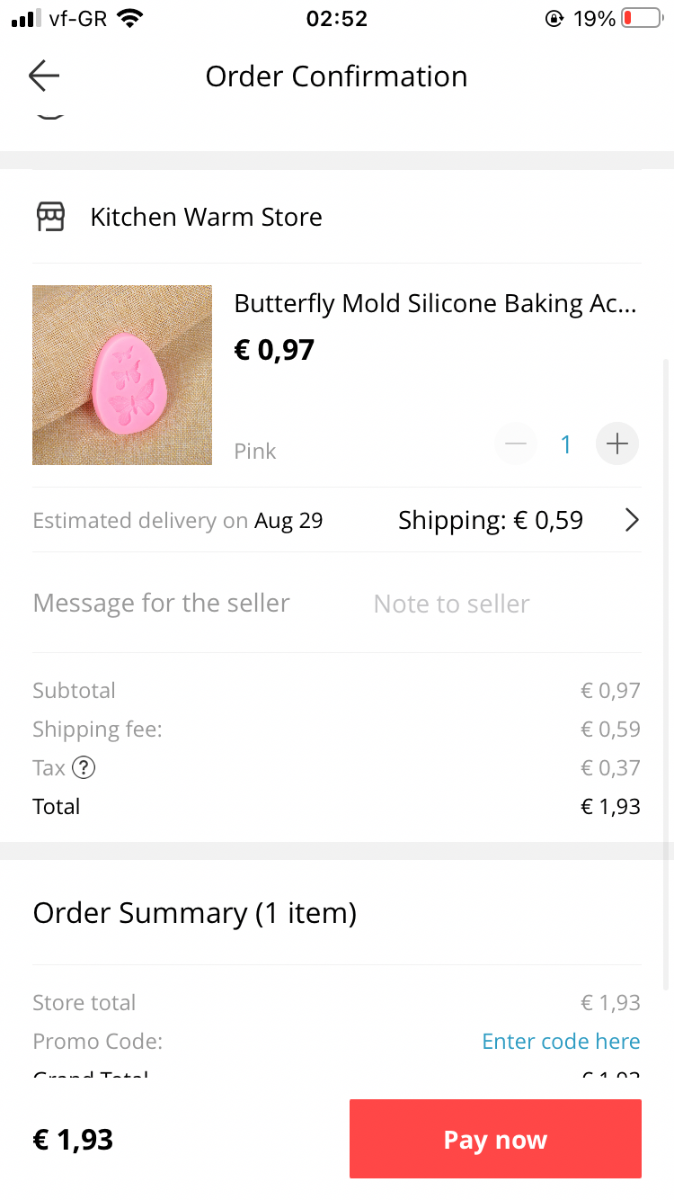Type in the Note to seller field

(x=451, y=604)
